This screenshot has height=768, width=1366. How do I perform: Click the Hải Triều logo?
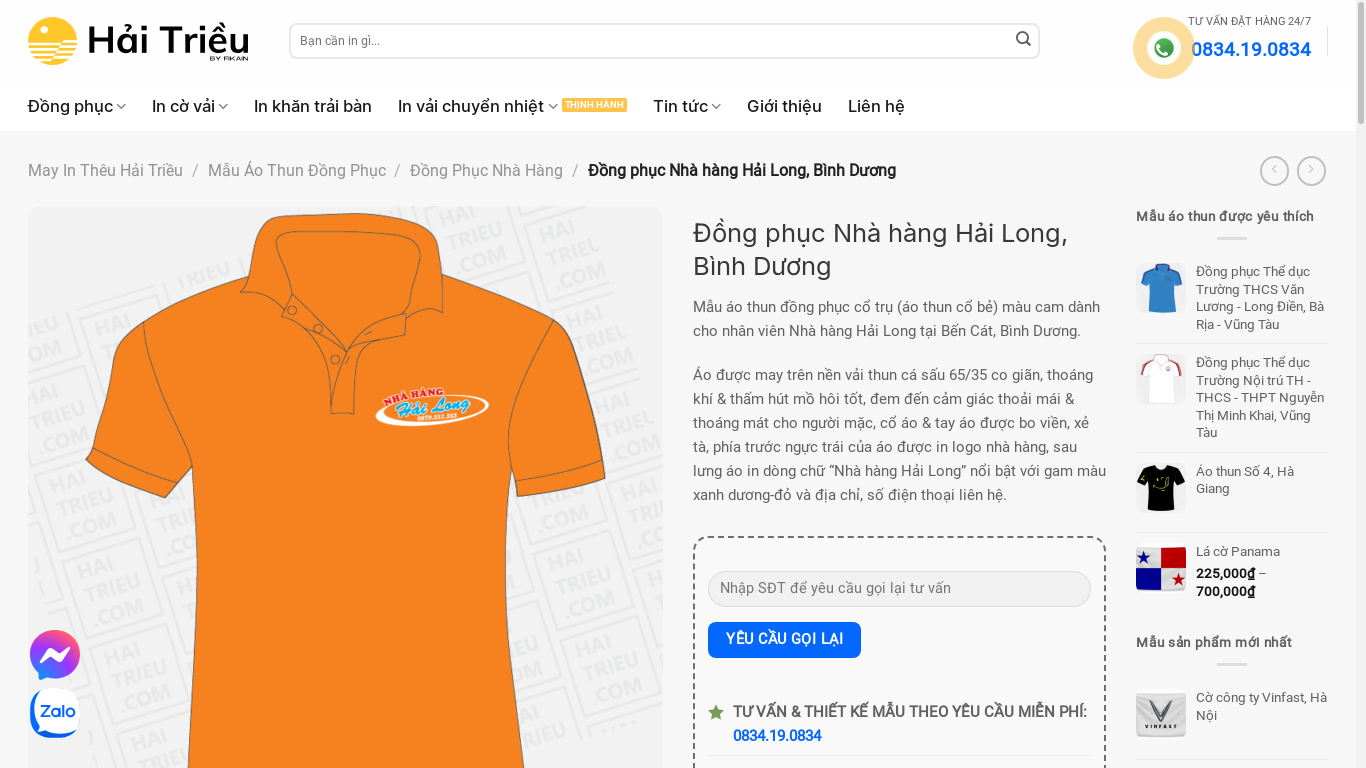pos(138,41)
